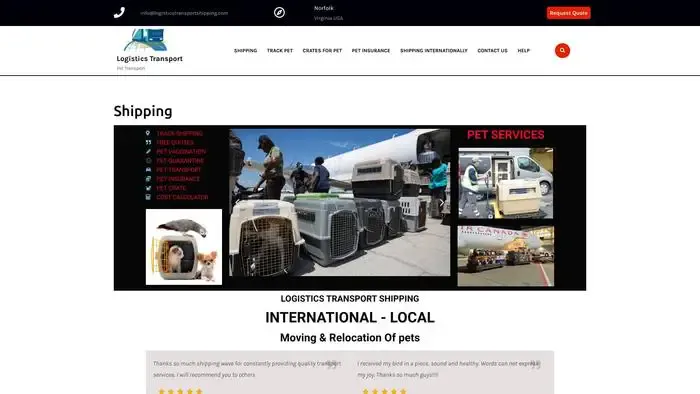Click the Logistics Transport truck logo
The height and width of the screenshot is (394, 700).
pos(146,40)
